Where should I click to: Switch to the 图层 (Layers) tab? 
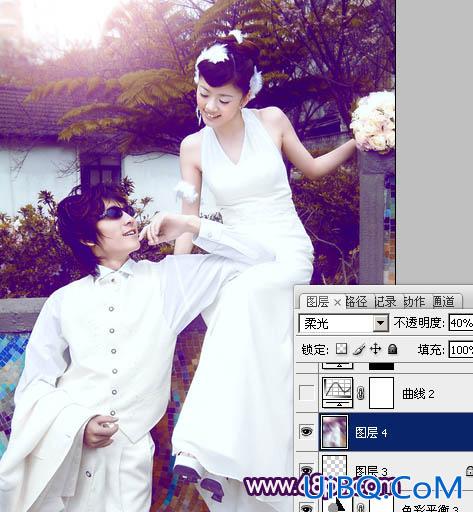click(x=317, y=302)
